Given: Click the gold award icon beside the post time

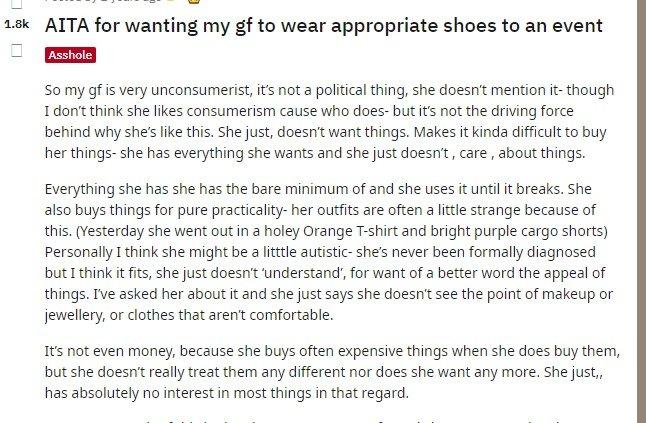Looking at the screenshot, I should tap(194, 1).
